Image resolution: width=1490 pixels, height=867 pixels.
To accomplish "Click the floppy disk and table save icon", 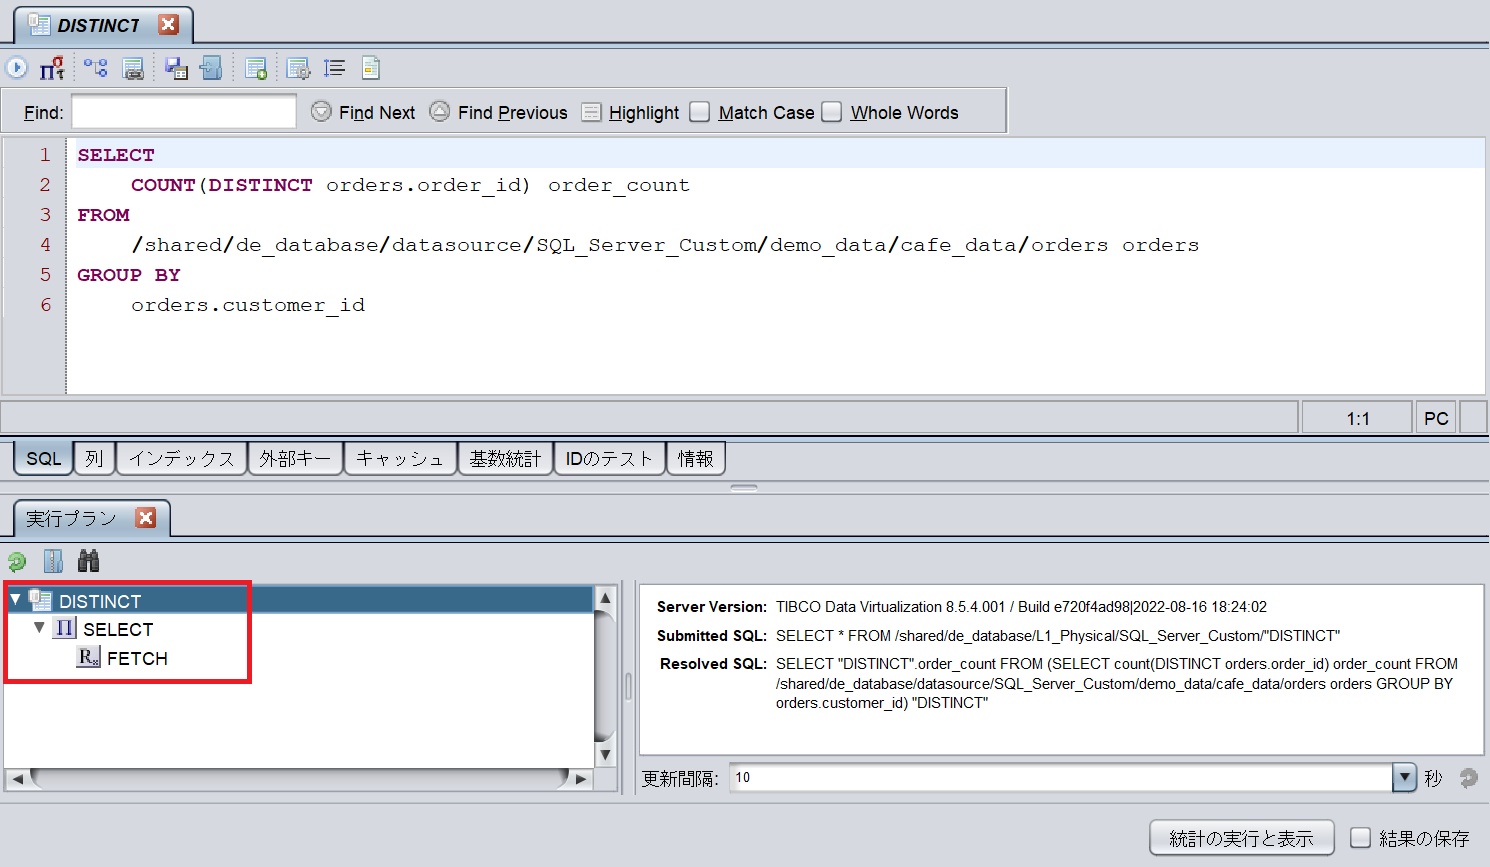I will 176,68.
